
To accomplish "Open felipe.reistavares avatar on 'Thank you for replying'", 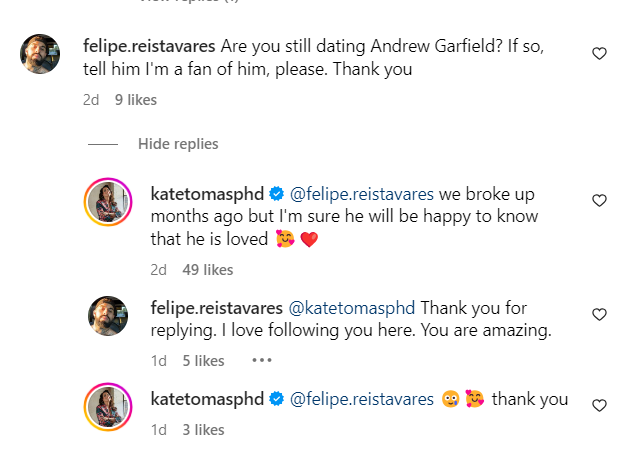I will (x=109, y=315).
